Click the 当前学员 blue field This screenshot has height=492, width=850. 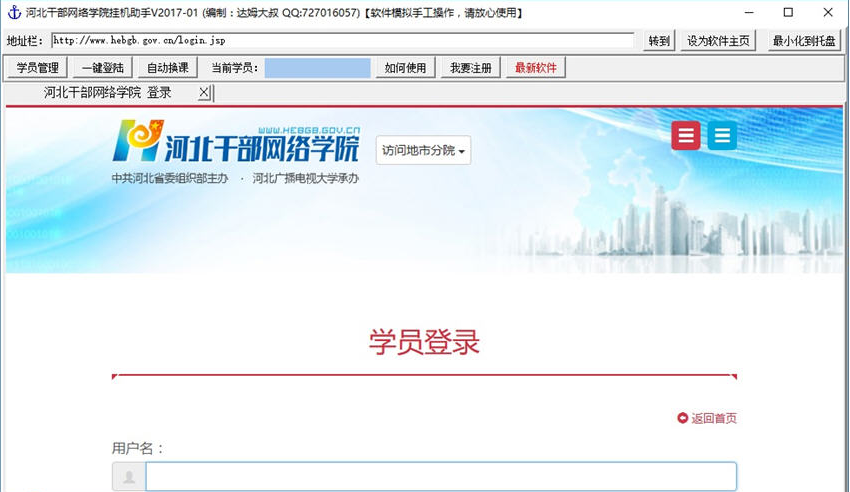pos(317,68)
